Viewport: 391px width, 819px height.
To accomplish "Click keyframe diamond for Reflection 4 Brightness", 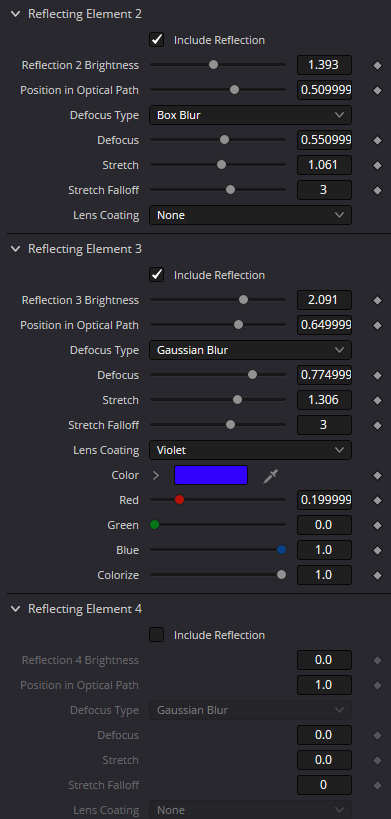I will 377,660.
